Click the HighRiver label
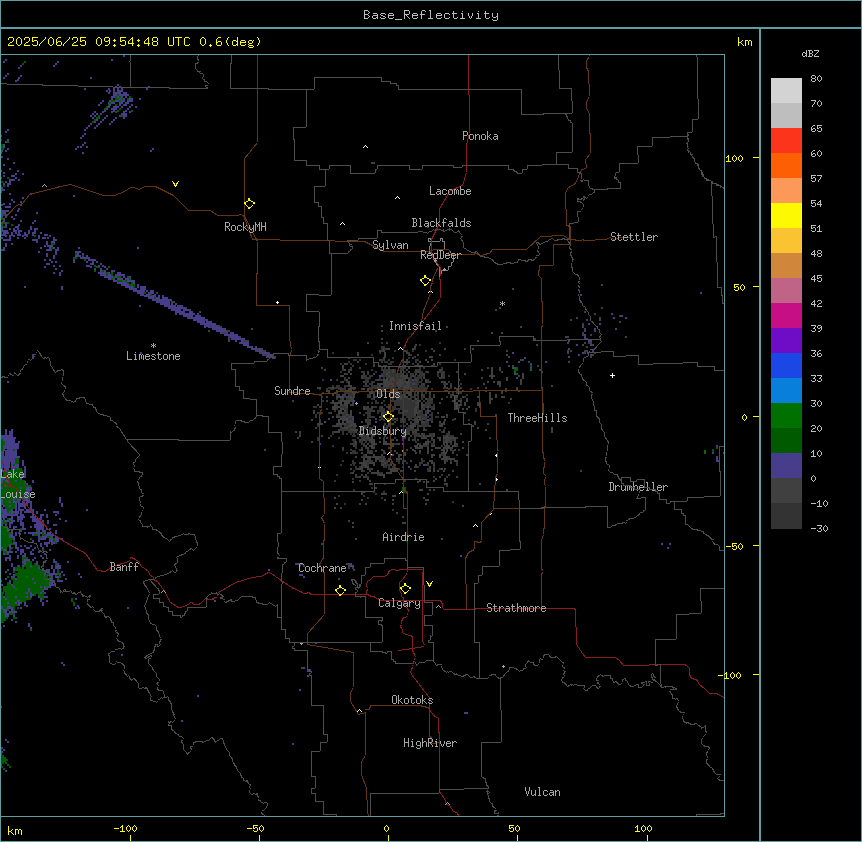Image resolution: width=862 pixels, height=842 pixels. (x=430, y=743)
